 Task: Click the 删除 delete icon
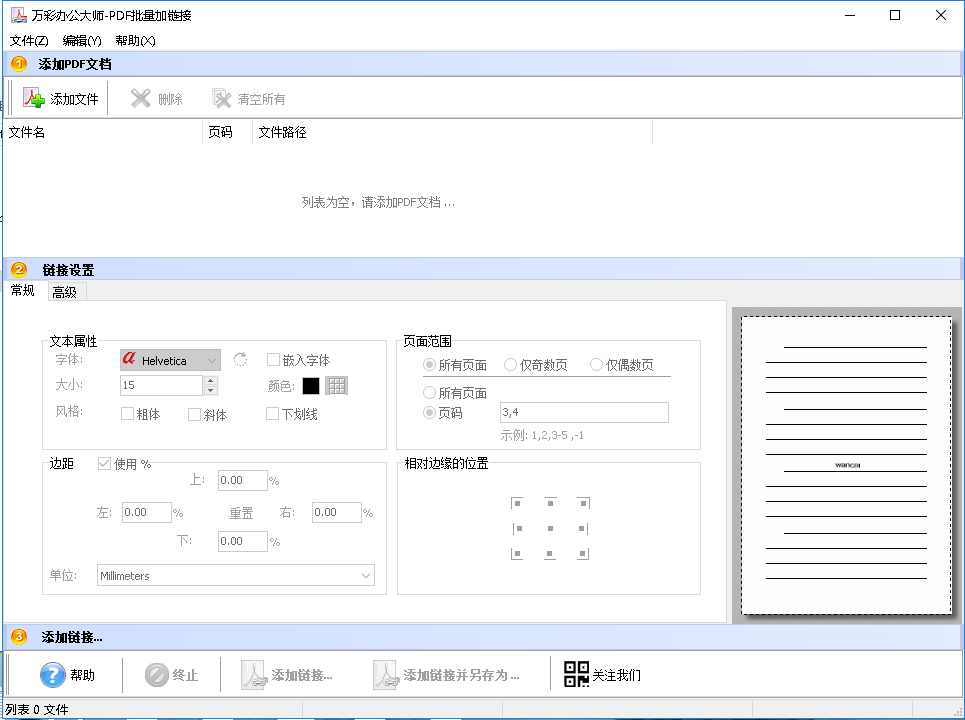click(140, 97)
